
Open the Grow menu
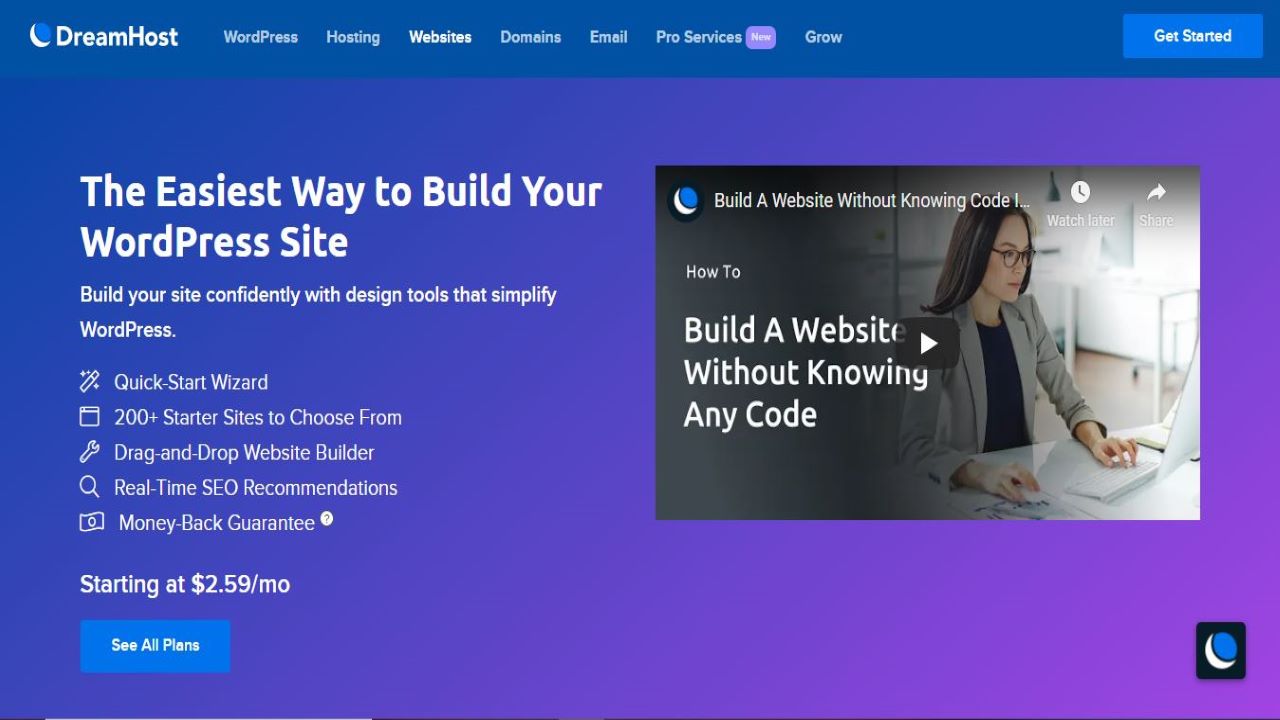click(823, 37)
